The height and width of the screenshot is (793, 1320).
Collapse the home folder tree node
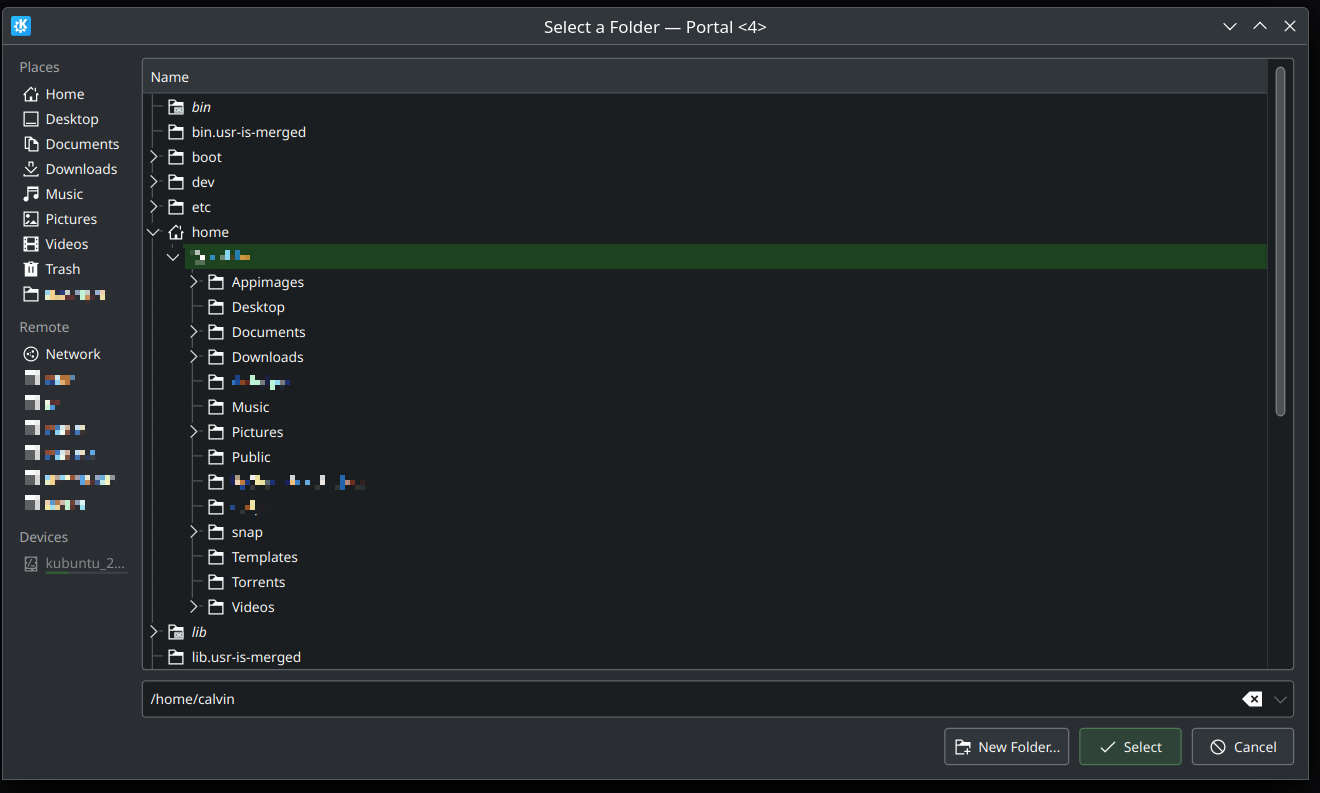[154, 232]
